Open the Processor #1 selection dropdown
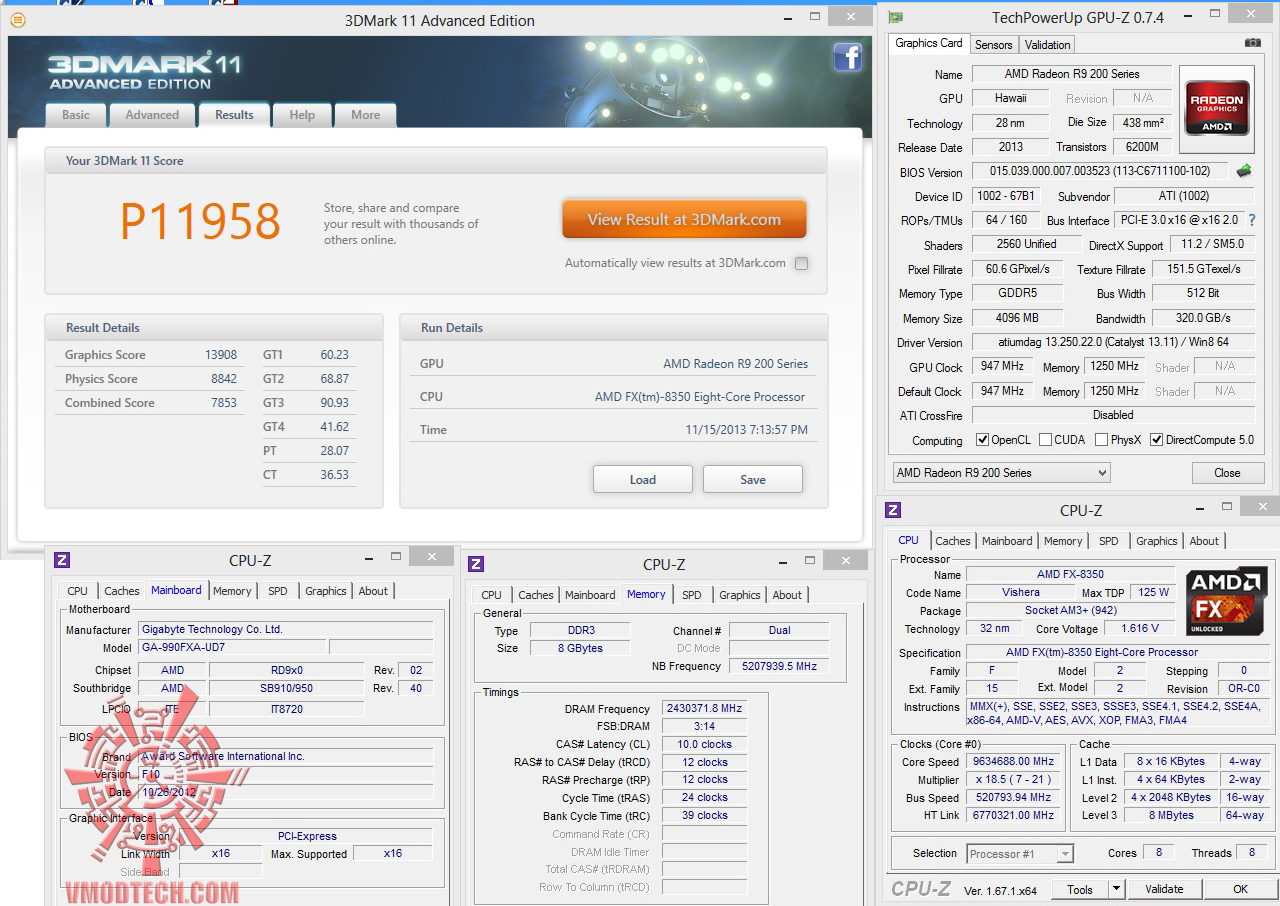Viewport: 1280px width, 906px height. click(x=1020, y=854)
